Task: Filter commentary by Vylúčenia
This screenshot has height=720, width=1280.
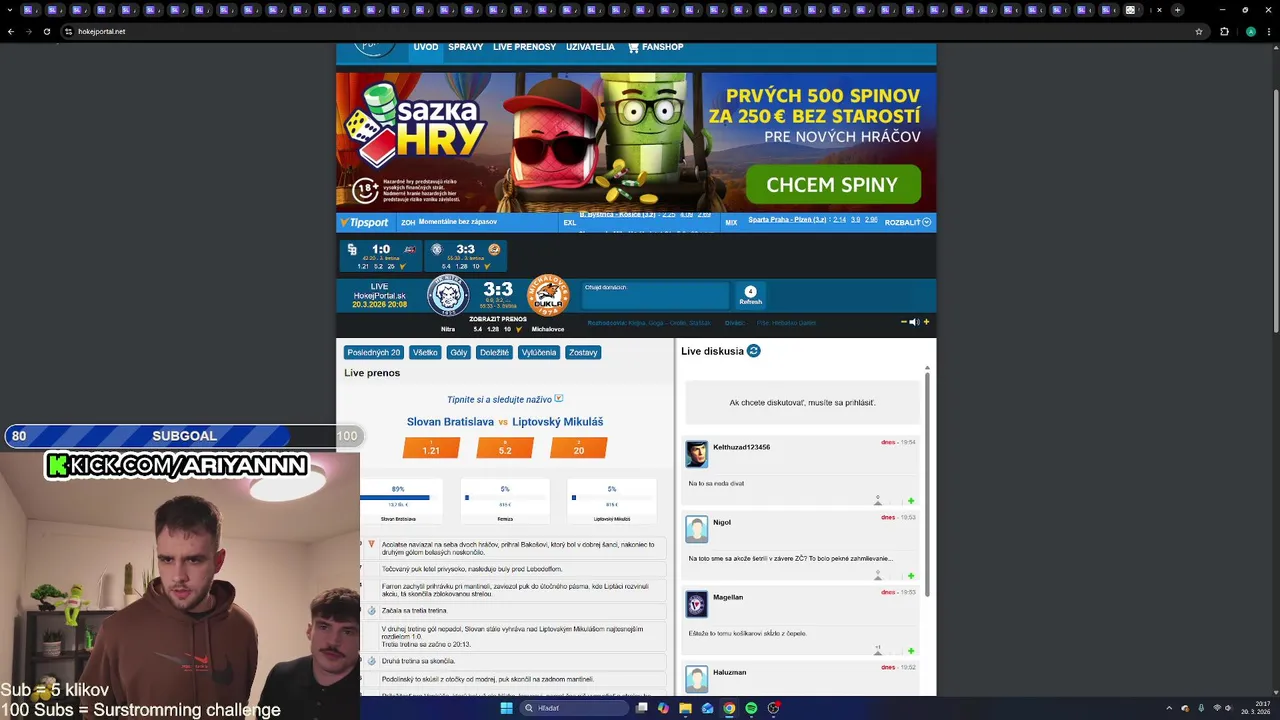Action: [539, 352]
